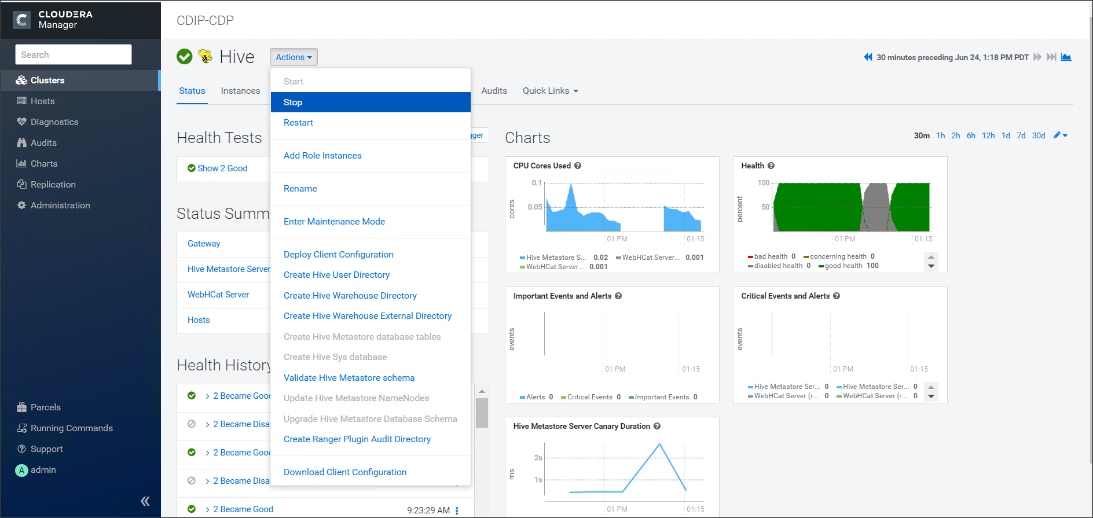This screenshot has width=1093, height=518.
Task: Click help icon beside Health chart title
Action: (772, 166)
